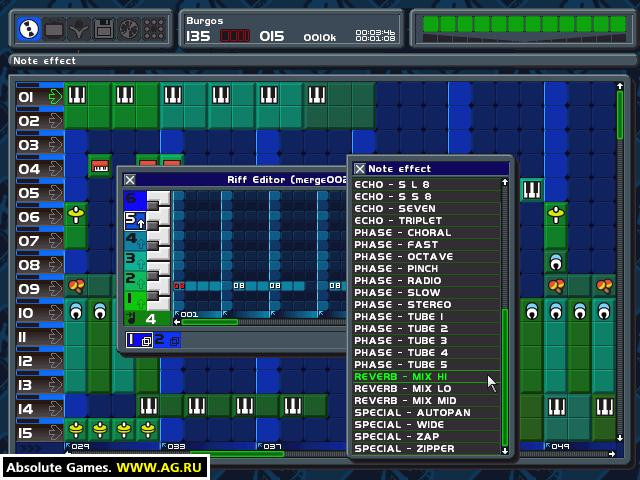
Task: Click the green Note effect scrollbar thumb
Action: 505,378
